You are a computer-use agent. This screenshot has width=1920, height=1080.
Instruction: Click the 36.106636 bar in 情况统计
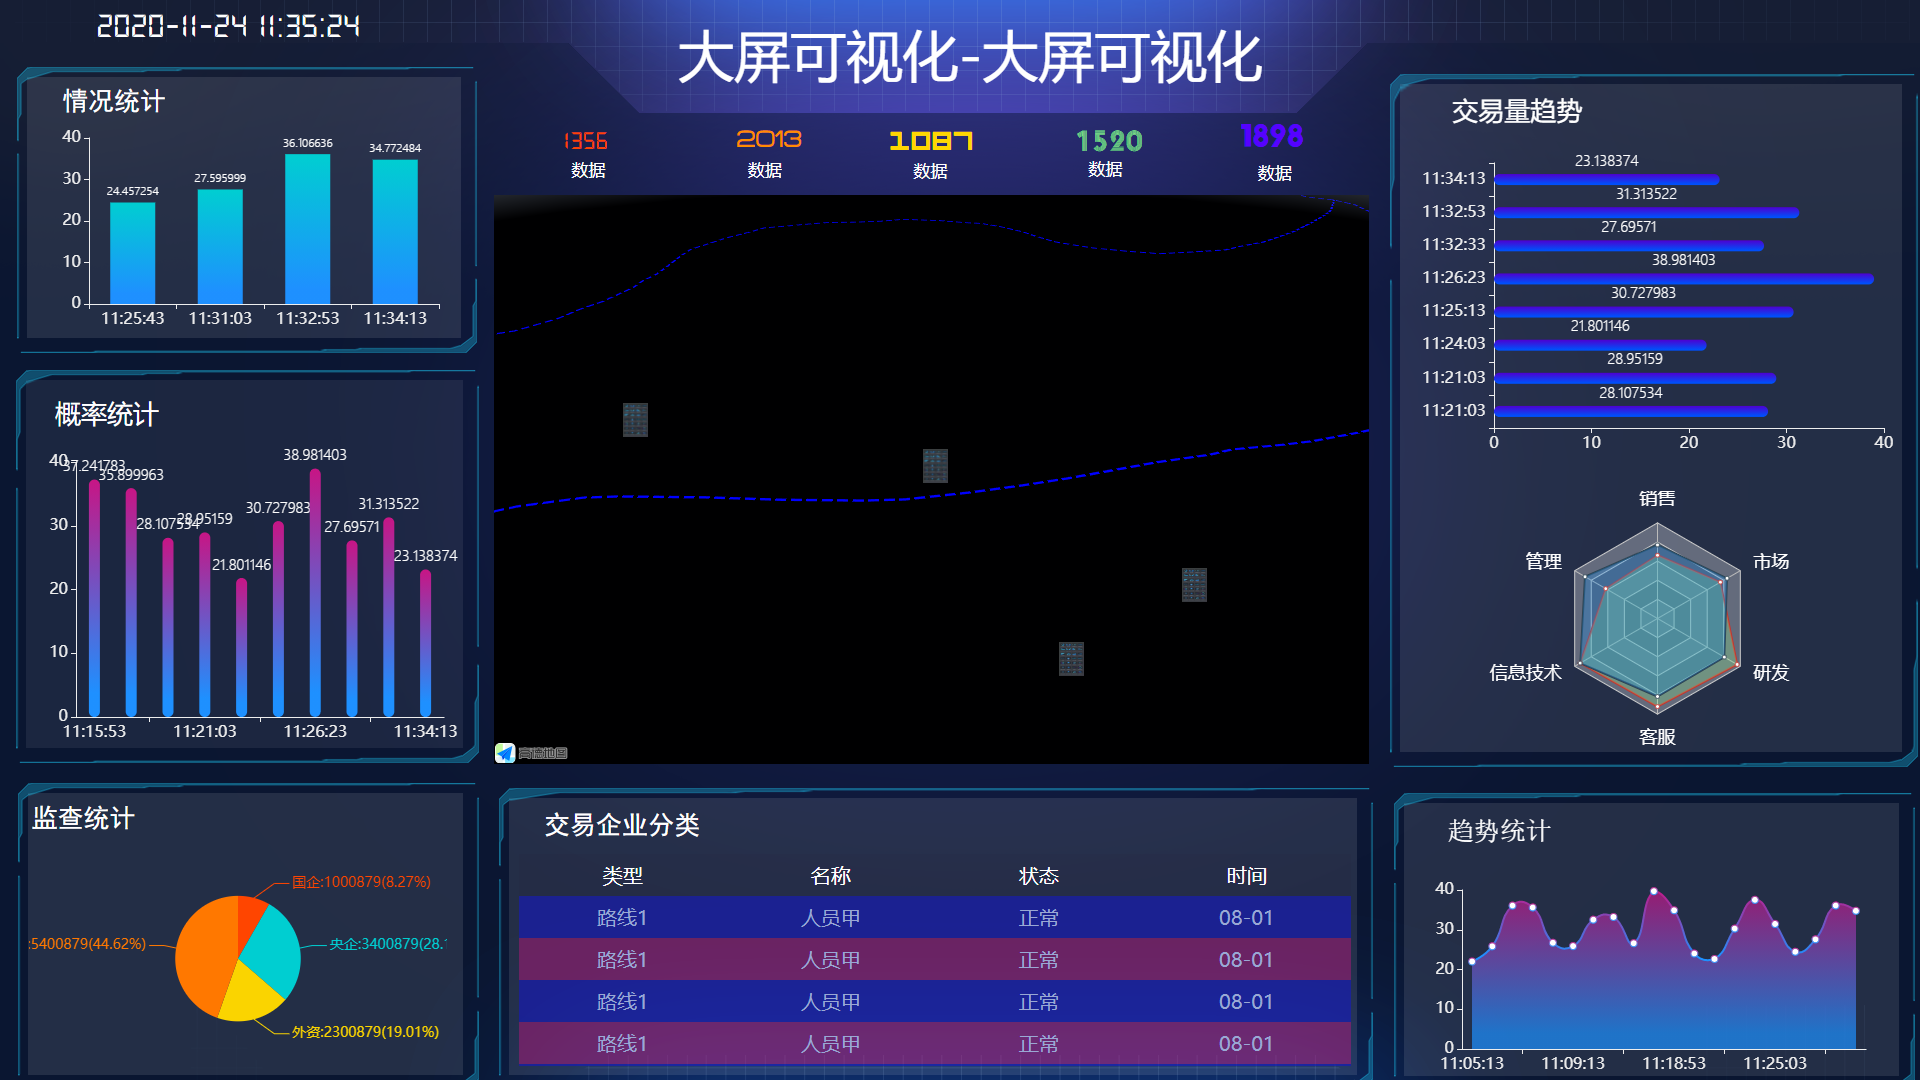(307, 230)
